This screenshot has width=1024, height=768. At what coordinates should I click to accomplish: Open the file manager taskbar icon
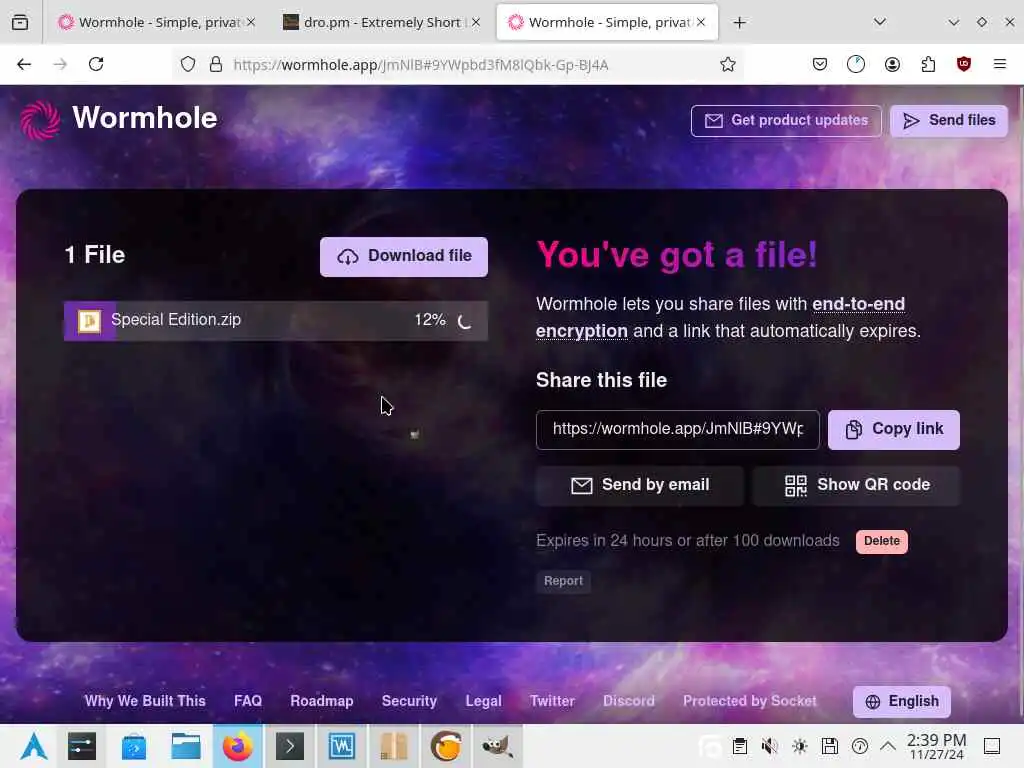coord(186,746)
